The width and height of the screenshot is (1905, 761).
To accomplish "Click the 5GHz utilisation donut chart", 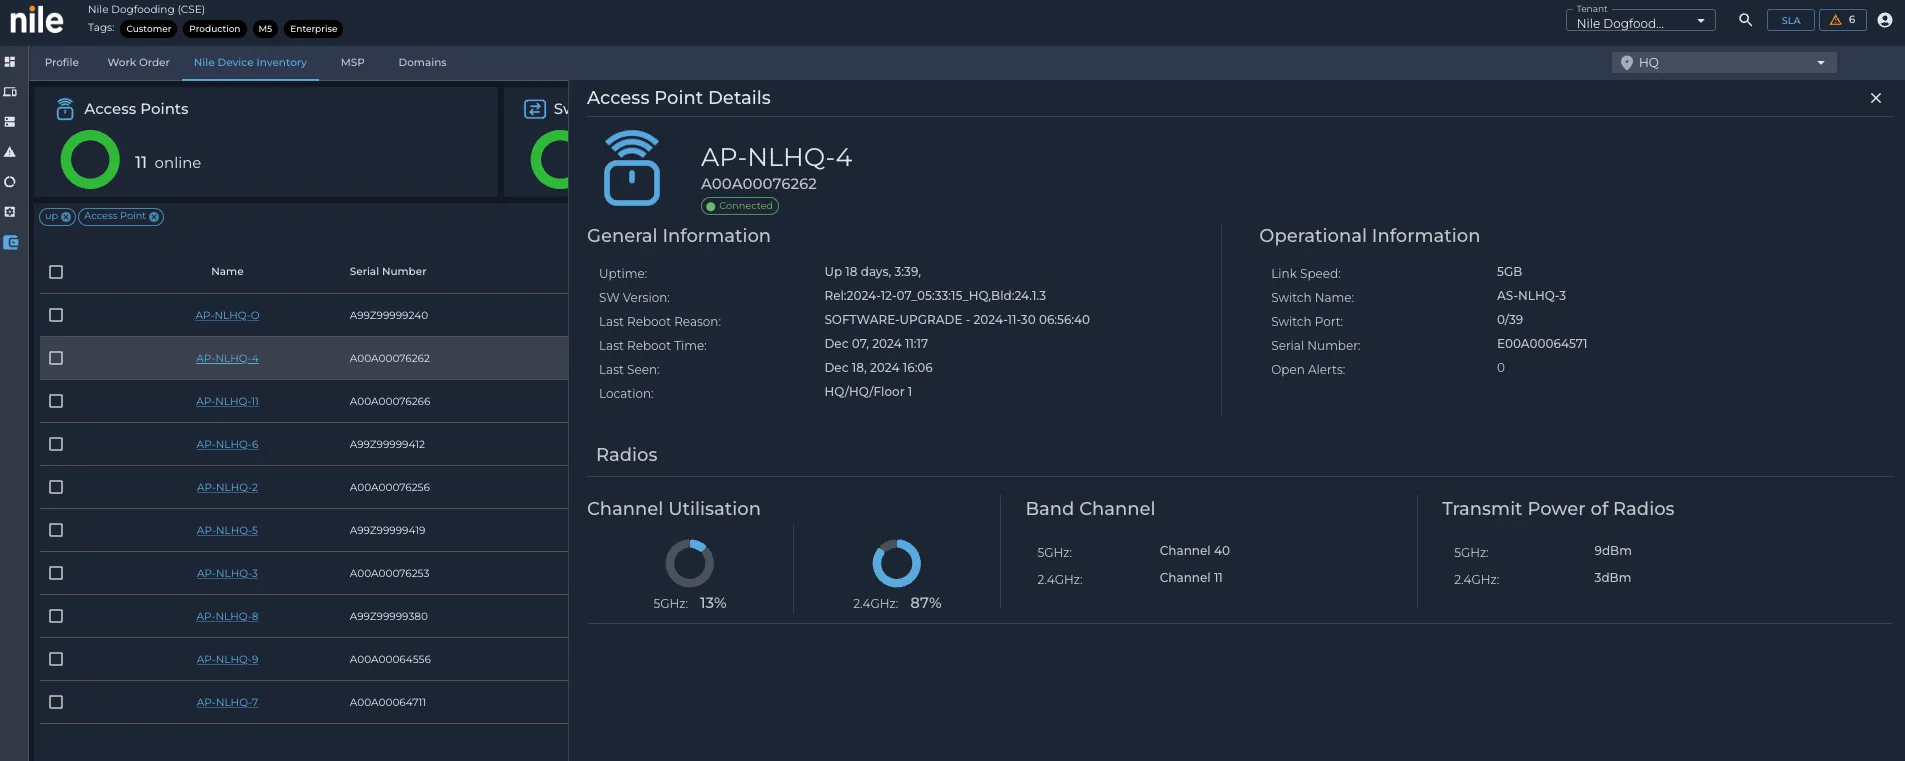I will [690, 563].
